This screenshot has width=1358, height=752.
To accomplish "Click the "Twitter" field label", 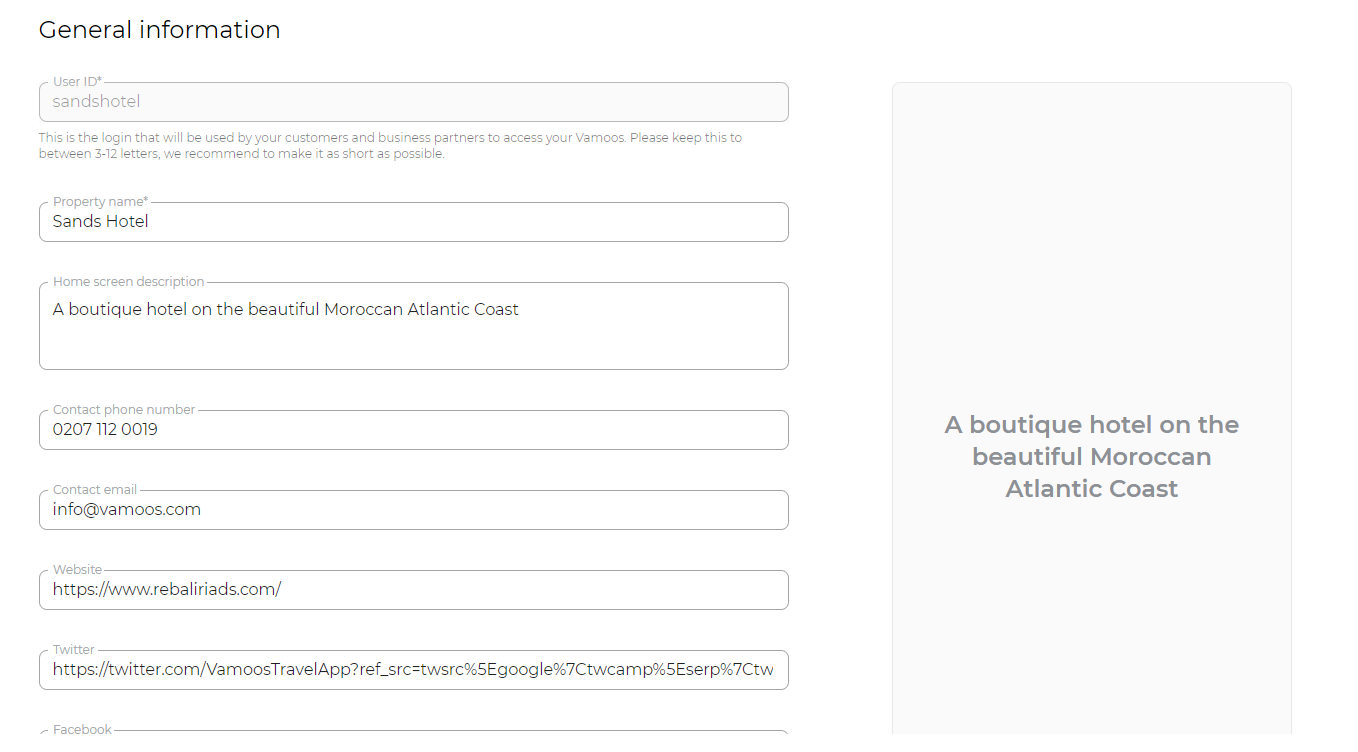I will (74, 650).
